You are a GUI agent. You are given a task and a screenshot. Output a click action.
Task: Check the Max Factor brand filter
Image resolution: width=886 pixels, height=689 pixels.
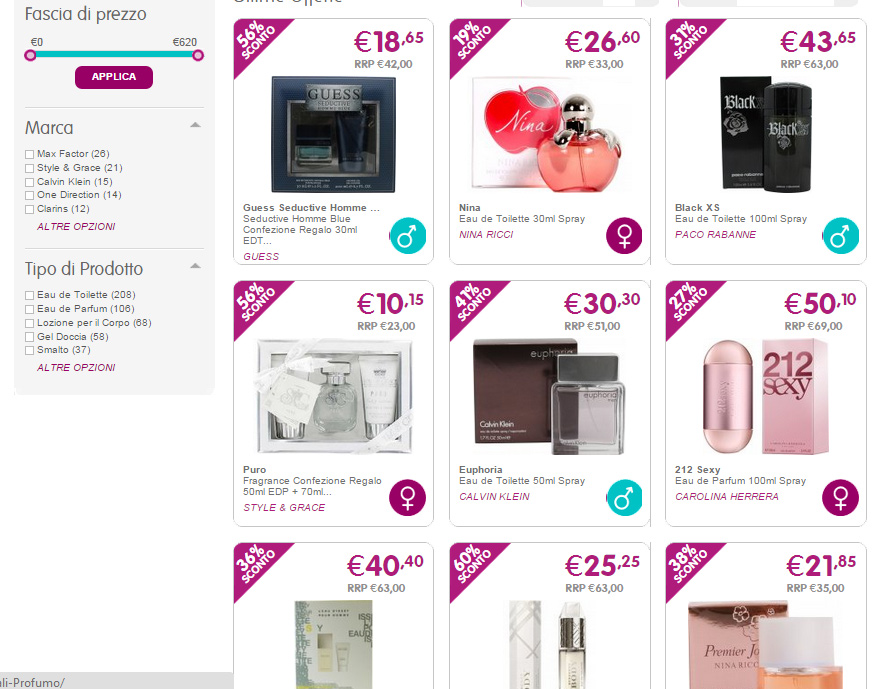pyautogui.click(x=29, y=154)
